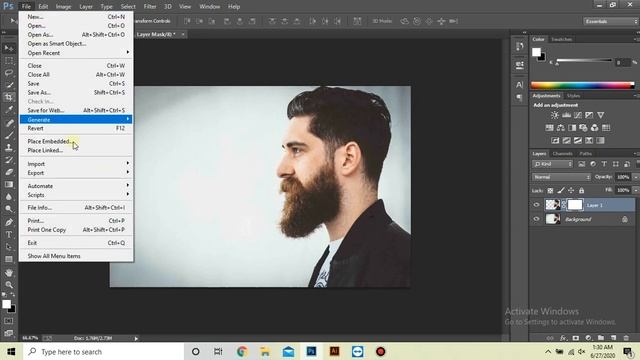Expand the Scripts submenu
This screenshot has width=640, height=360.
tap(76, 195)
